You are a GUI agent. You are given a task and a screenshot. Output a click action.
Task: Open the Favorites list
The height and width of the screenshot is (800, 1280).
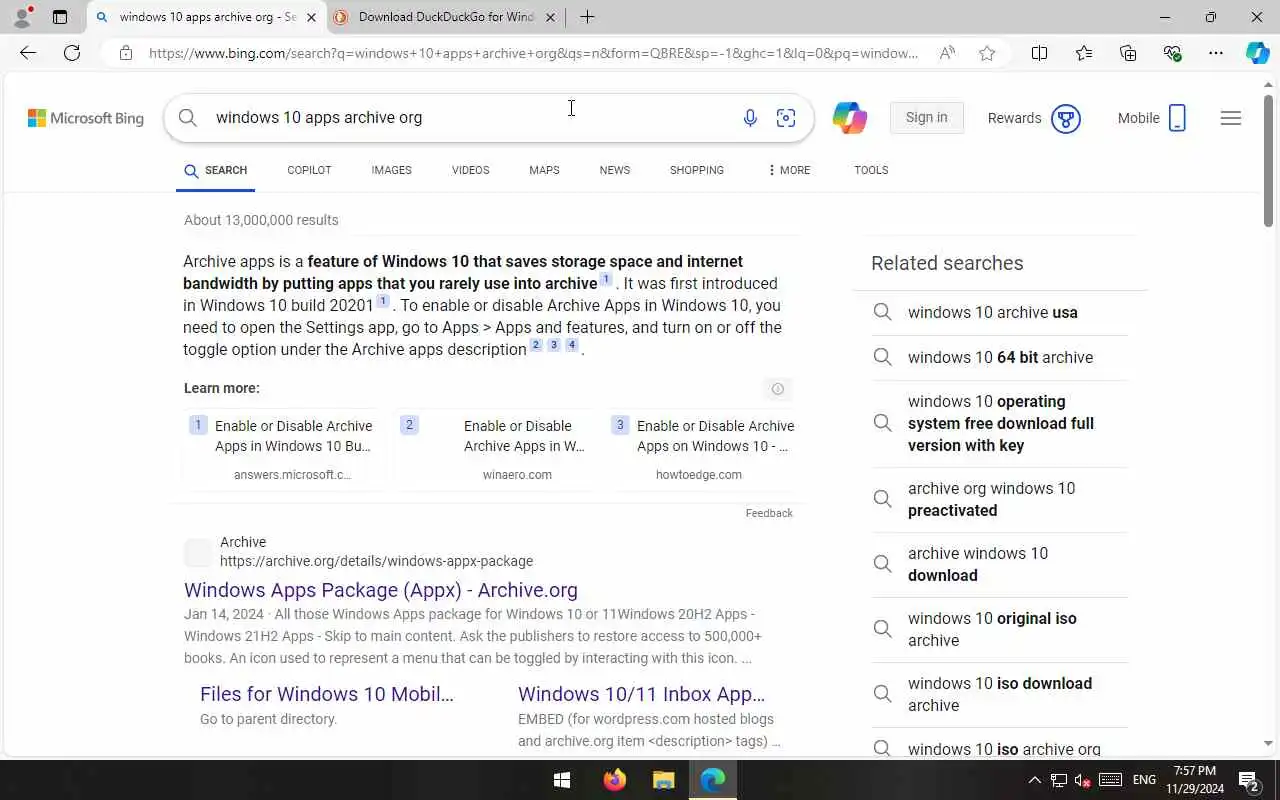tap(1084, 53)
